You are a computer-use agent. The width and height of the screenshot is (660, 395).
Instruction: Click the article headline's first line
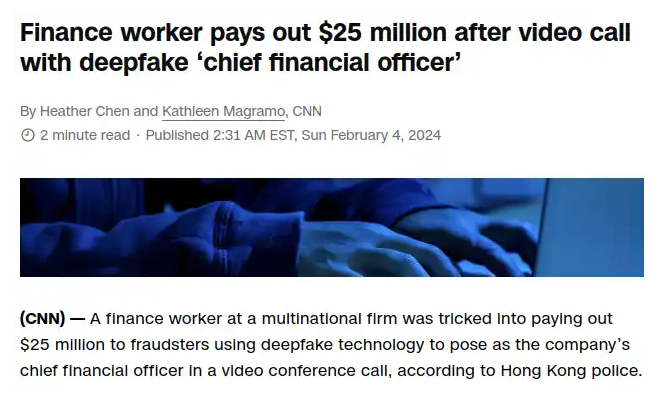point(325,32)
